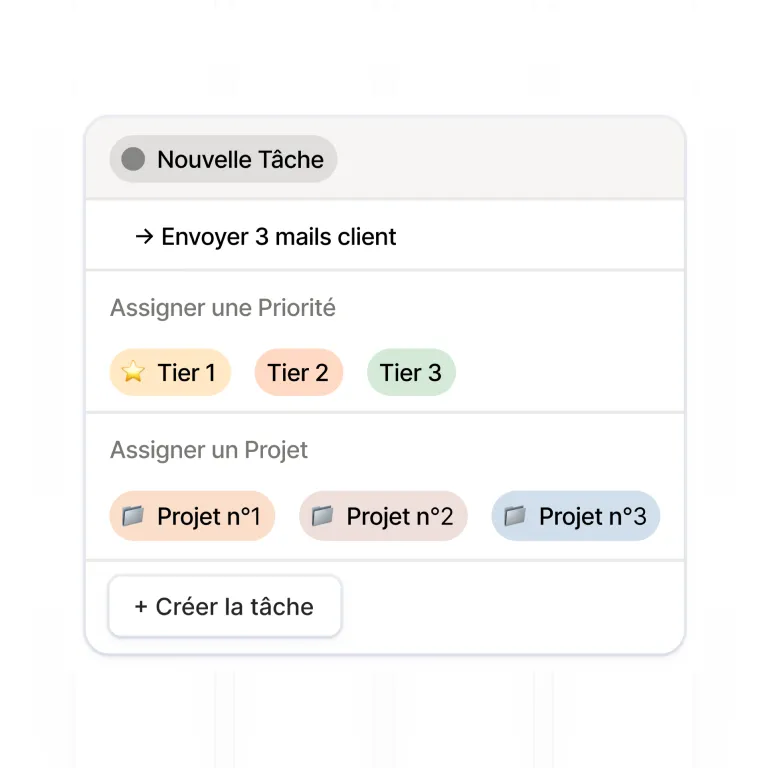Click the gray status dot in Nouvelle Tâche

[133, 159]
